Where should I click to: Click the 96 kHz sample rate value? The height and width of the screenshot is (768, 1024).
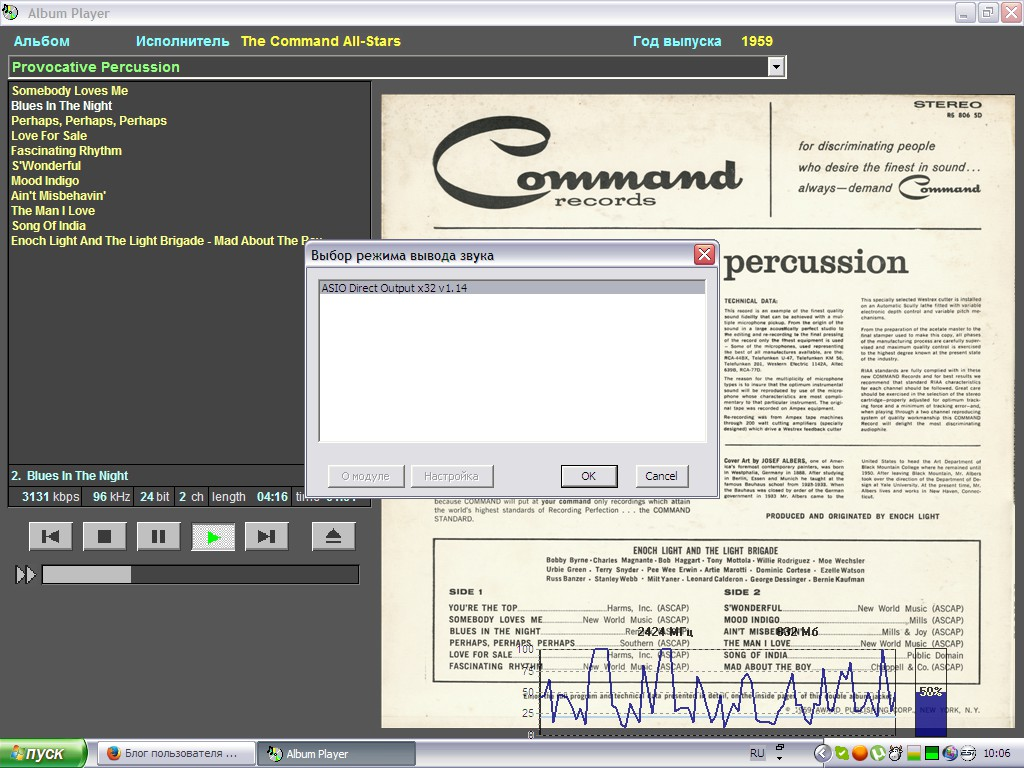[x=111, y=497]
